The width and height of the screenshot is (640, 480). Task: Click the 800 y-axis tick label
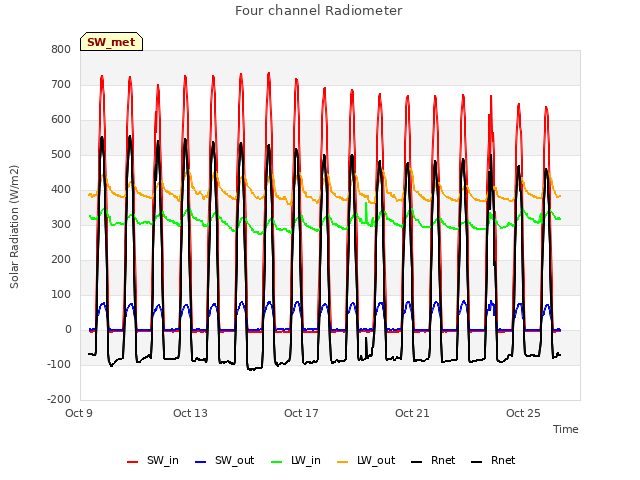(61, 49)
